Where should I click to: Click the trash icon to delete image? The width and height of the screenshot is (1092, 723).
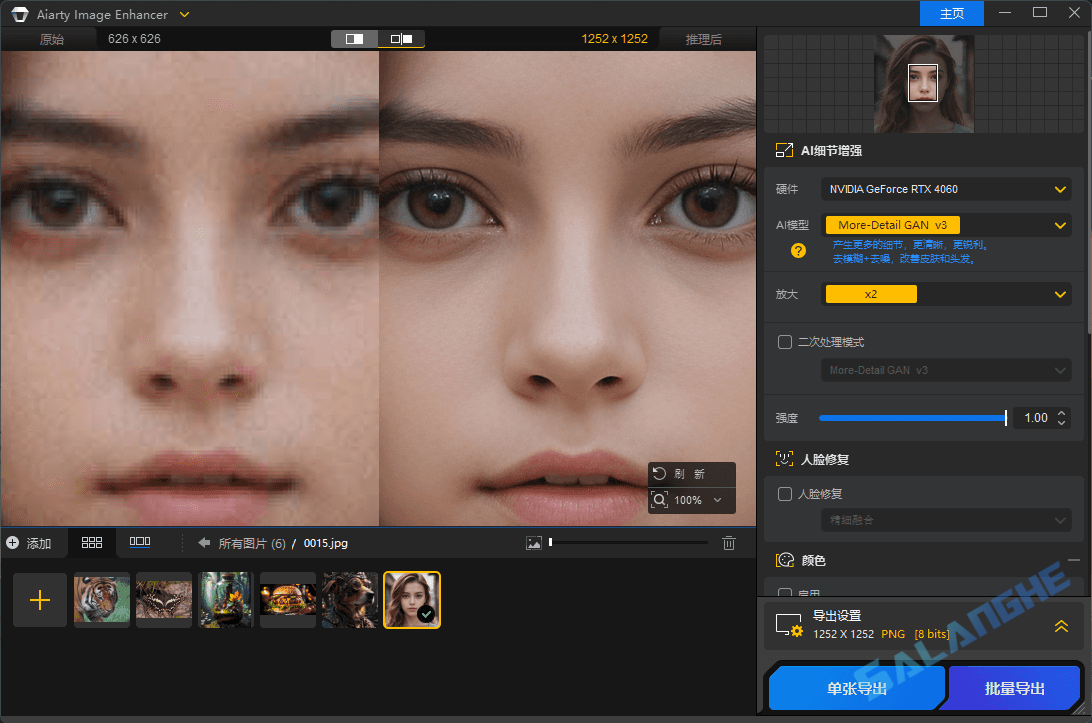point(729,542)
